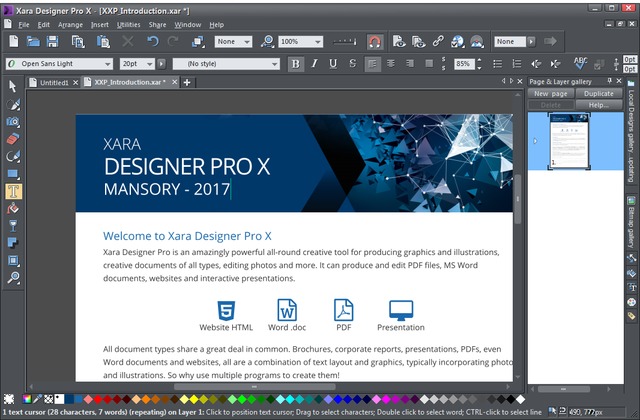
Task: Set center text alignment
Action: (391, 64)
